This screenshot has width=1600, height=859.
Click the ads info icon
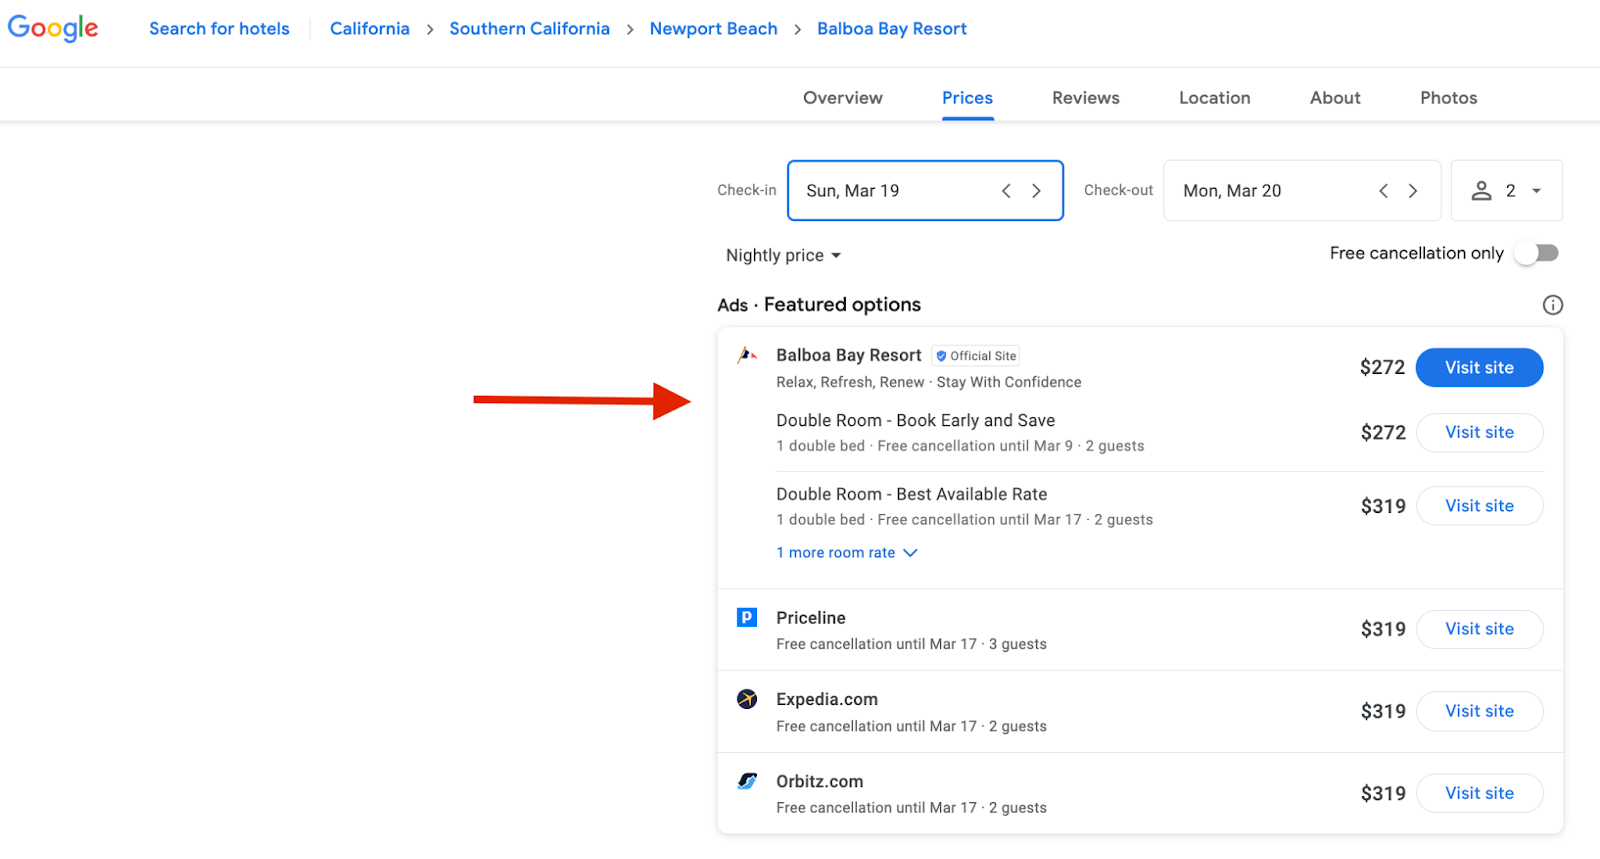coord(1552,305)
